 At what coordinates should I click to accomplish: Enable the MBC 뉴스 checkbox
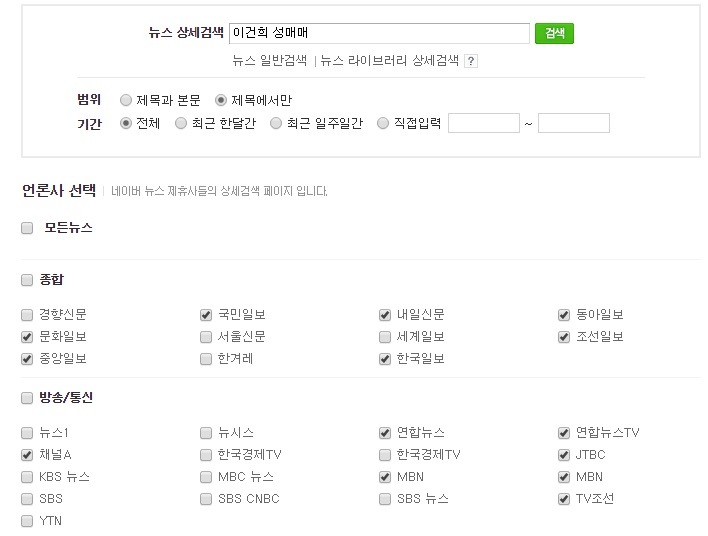[x=206, y=477]
